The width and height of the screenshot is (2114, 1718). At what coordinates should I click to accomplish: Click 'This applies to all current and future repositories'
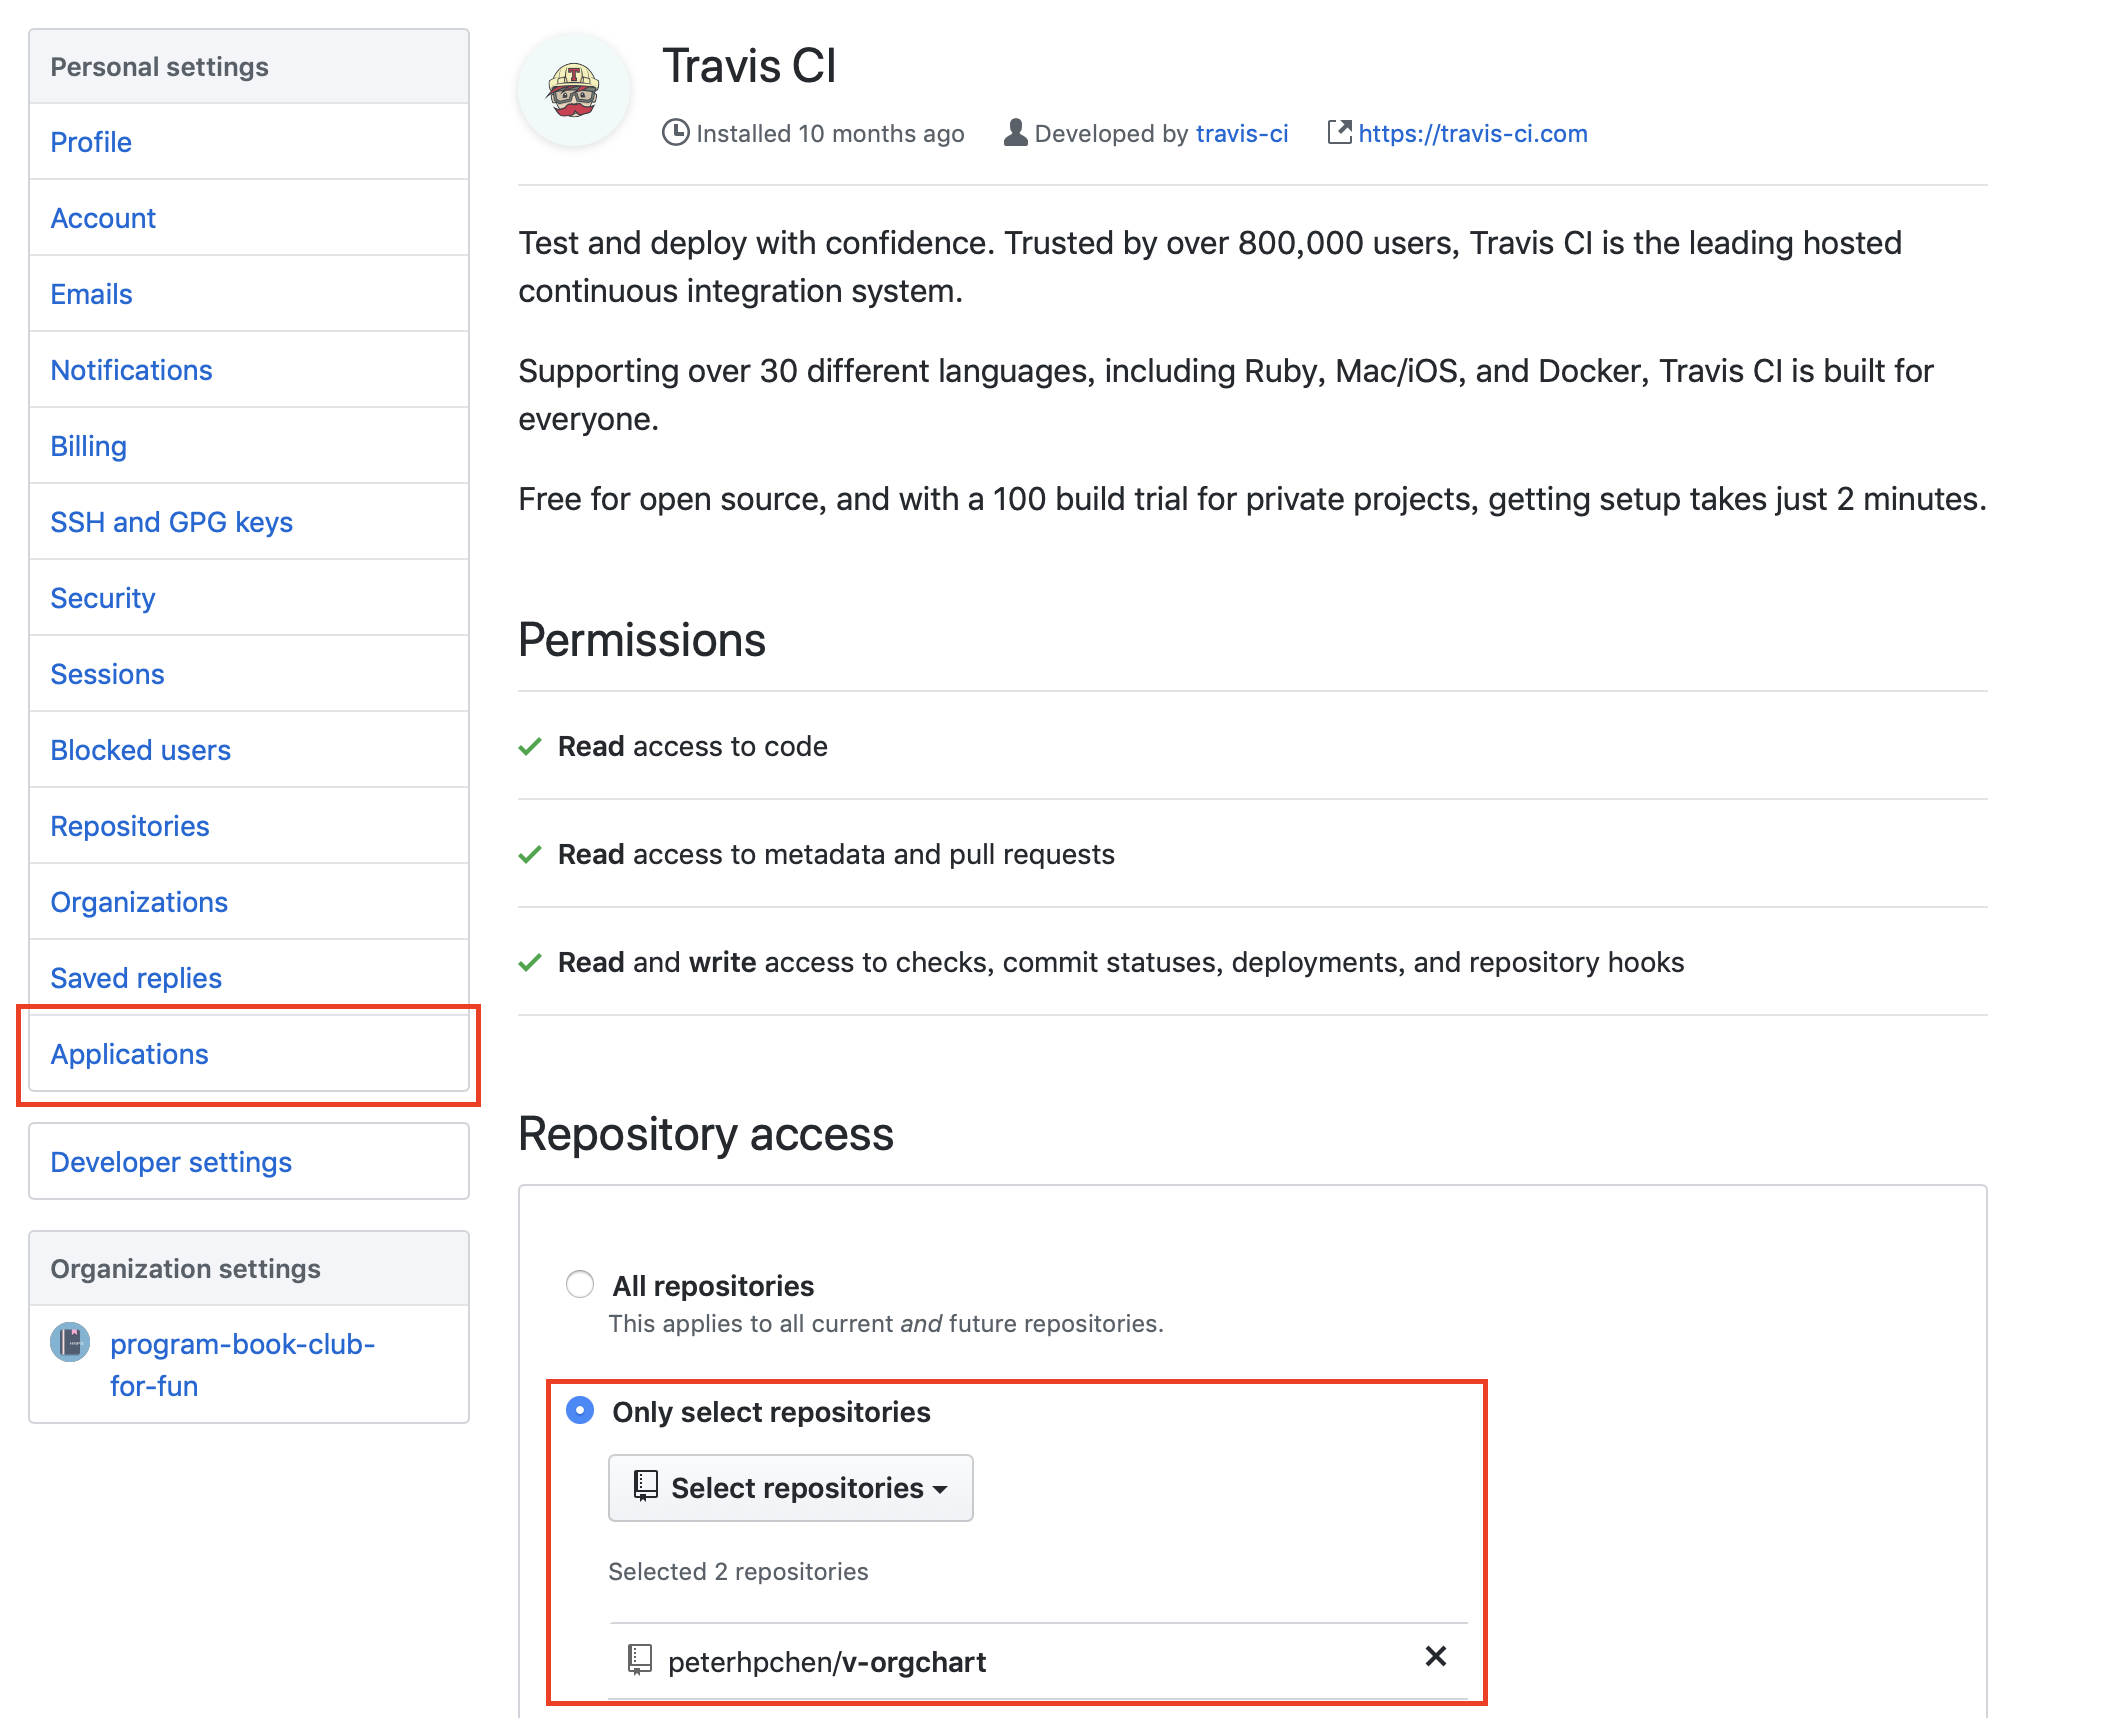886,1323
